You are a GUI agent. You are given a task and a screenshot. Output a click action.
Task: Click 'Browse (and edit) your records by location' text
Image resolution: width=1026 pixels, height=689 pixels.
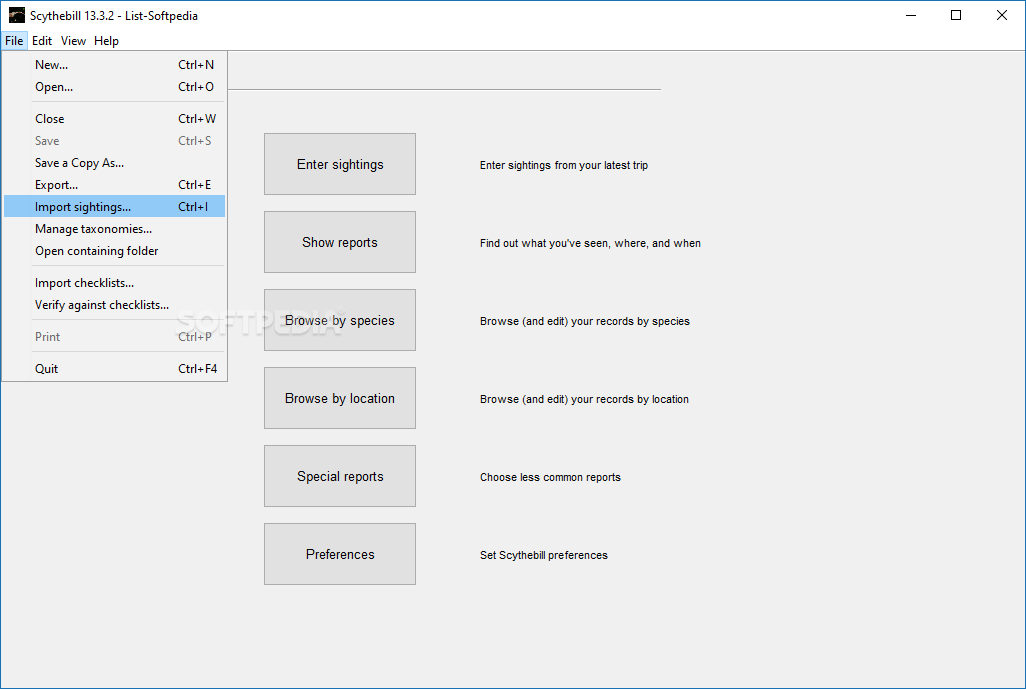[x=584, y=399]
